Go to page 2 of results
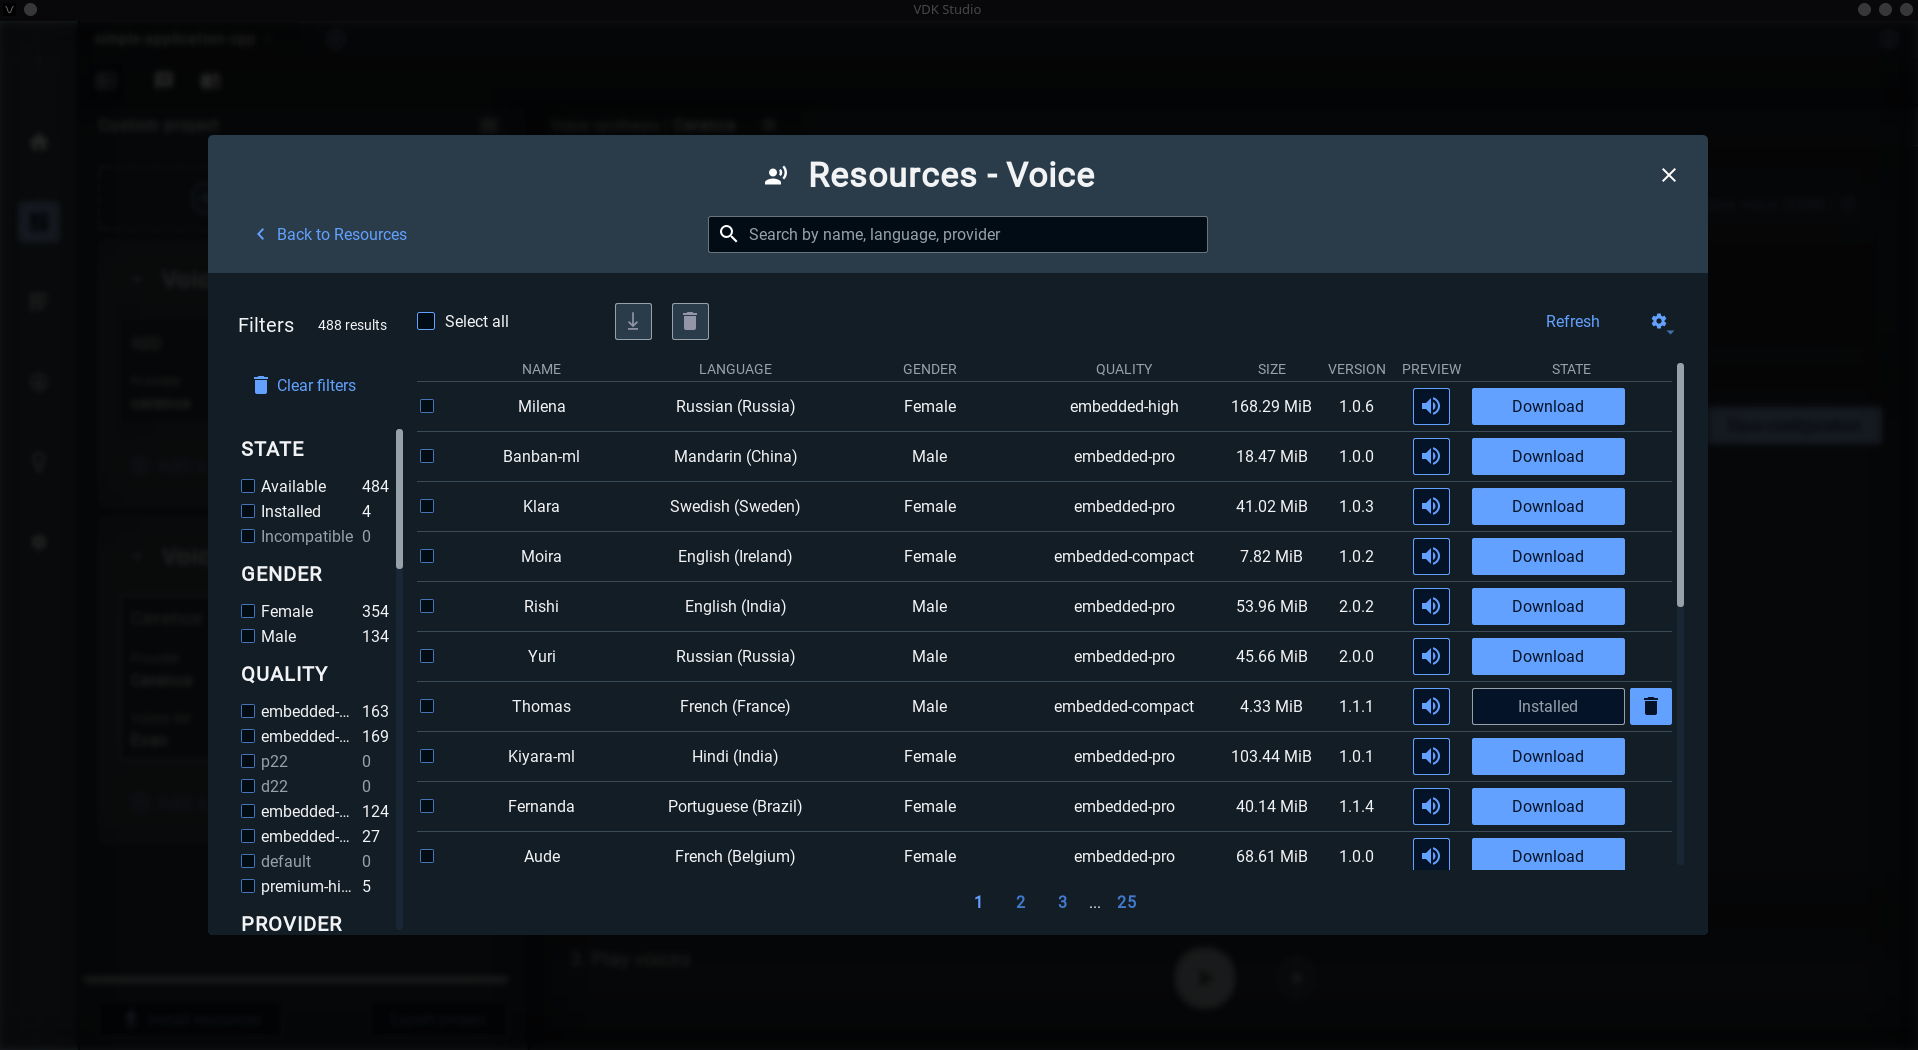Screen dimensions: 1918x1050 (1020, 902)
